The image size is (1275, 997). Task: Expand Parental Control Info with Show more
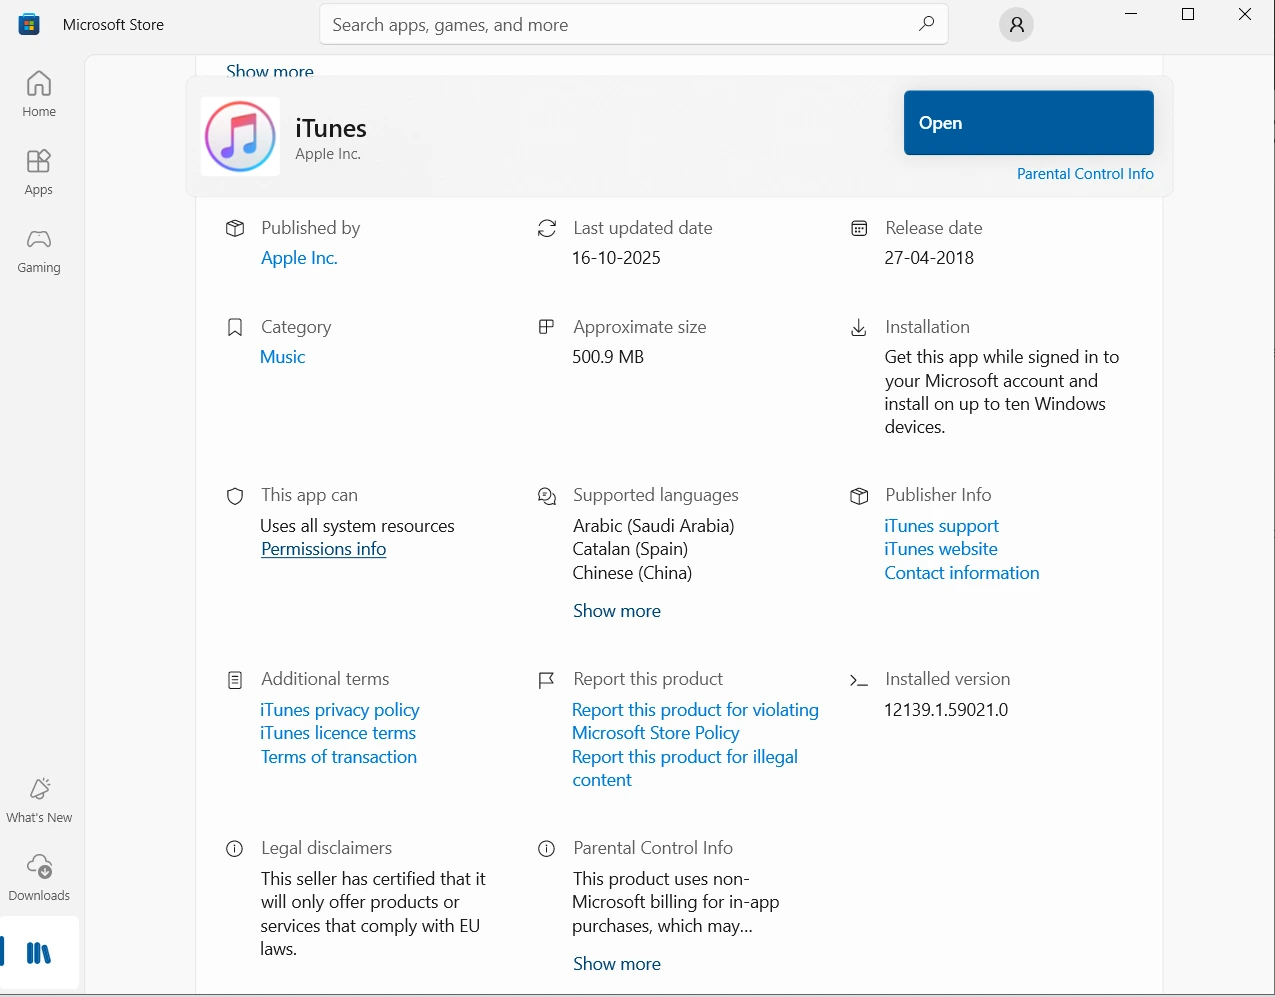[x=616, y=963]
